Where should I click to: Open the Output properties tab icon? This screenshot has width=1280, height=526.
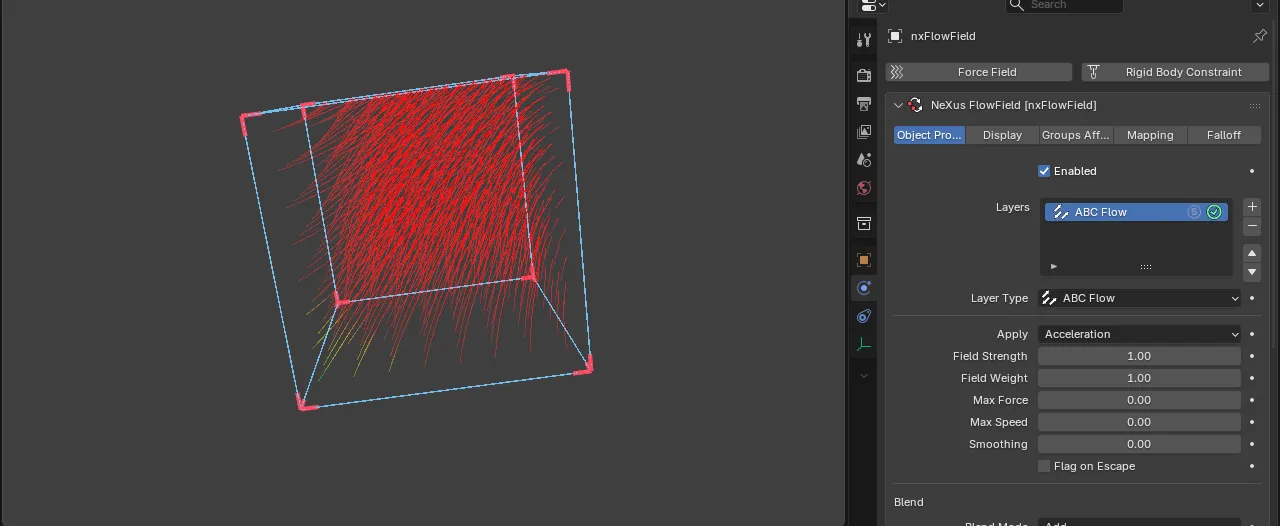(x=864, y=103)
